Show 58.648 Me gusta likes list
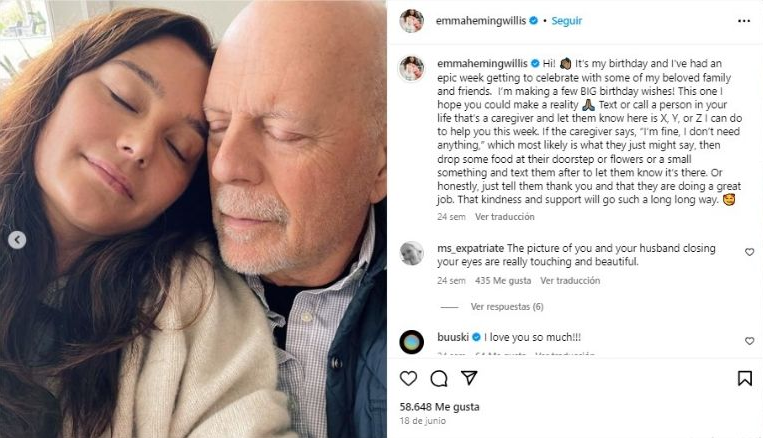763x438 pixels. (x=439, y=407)
